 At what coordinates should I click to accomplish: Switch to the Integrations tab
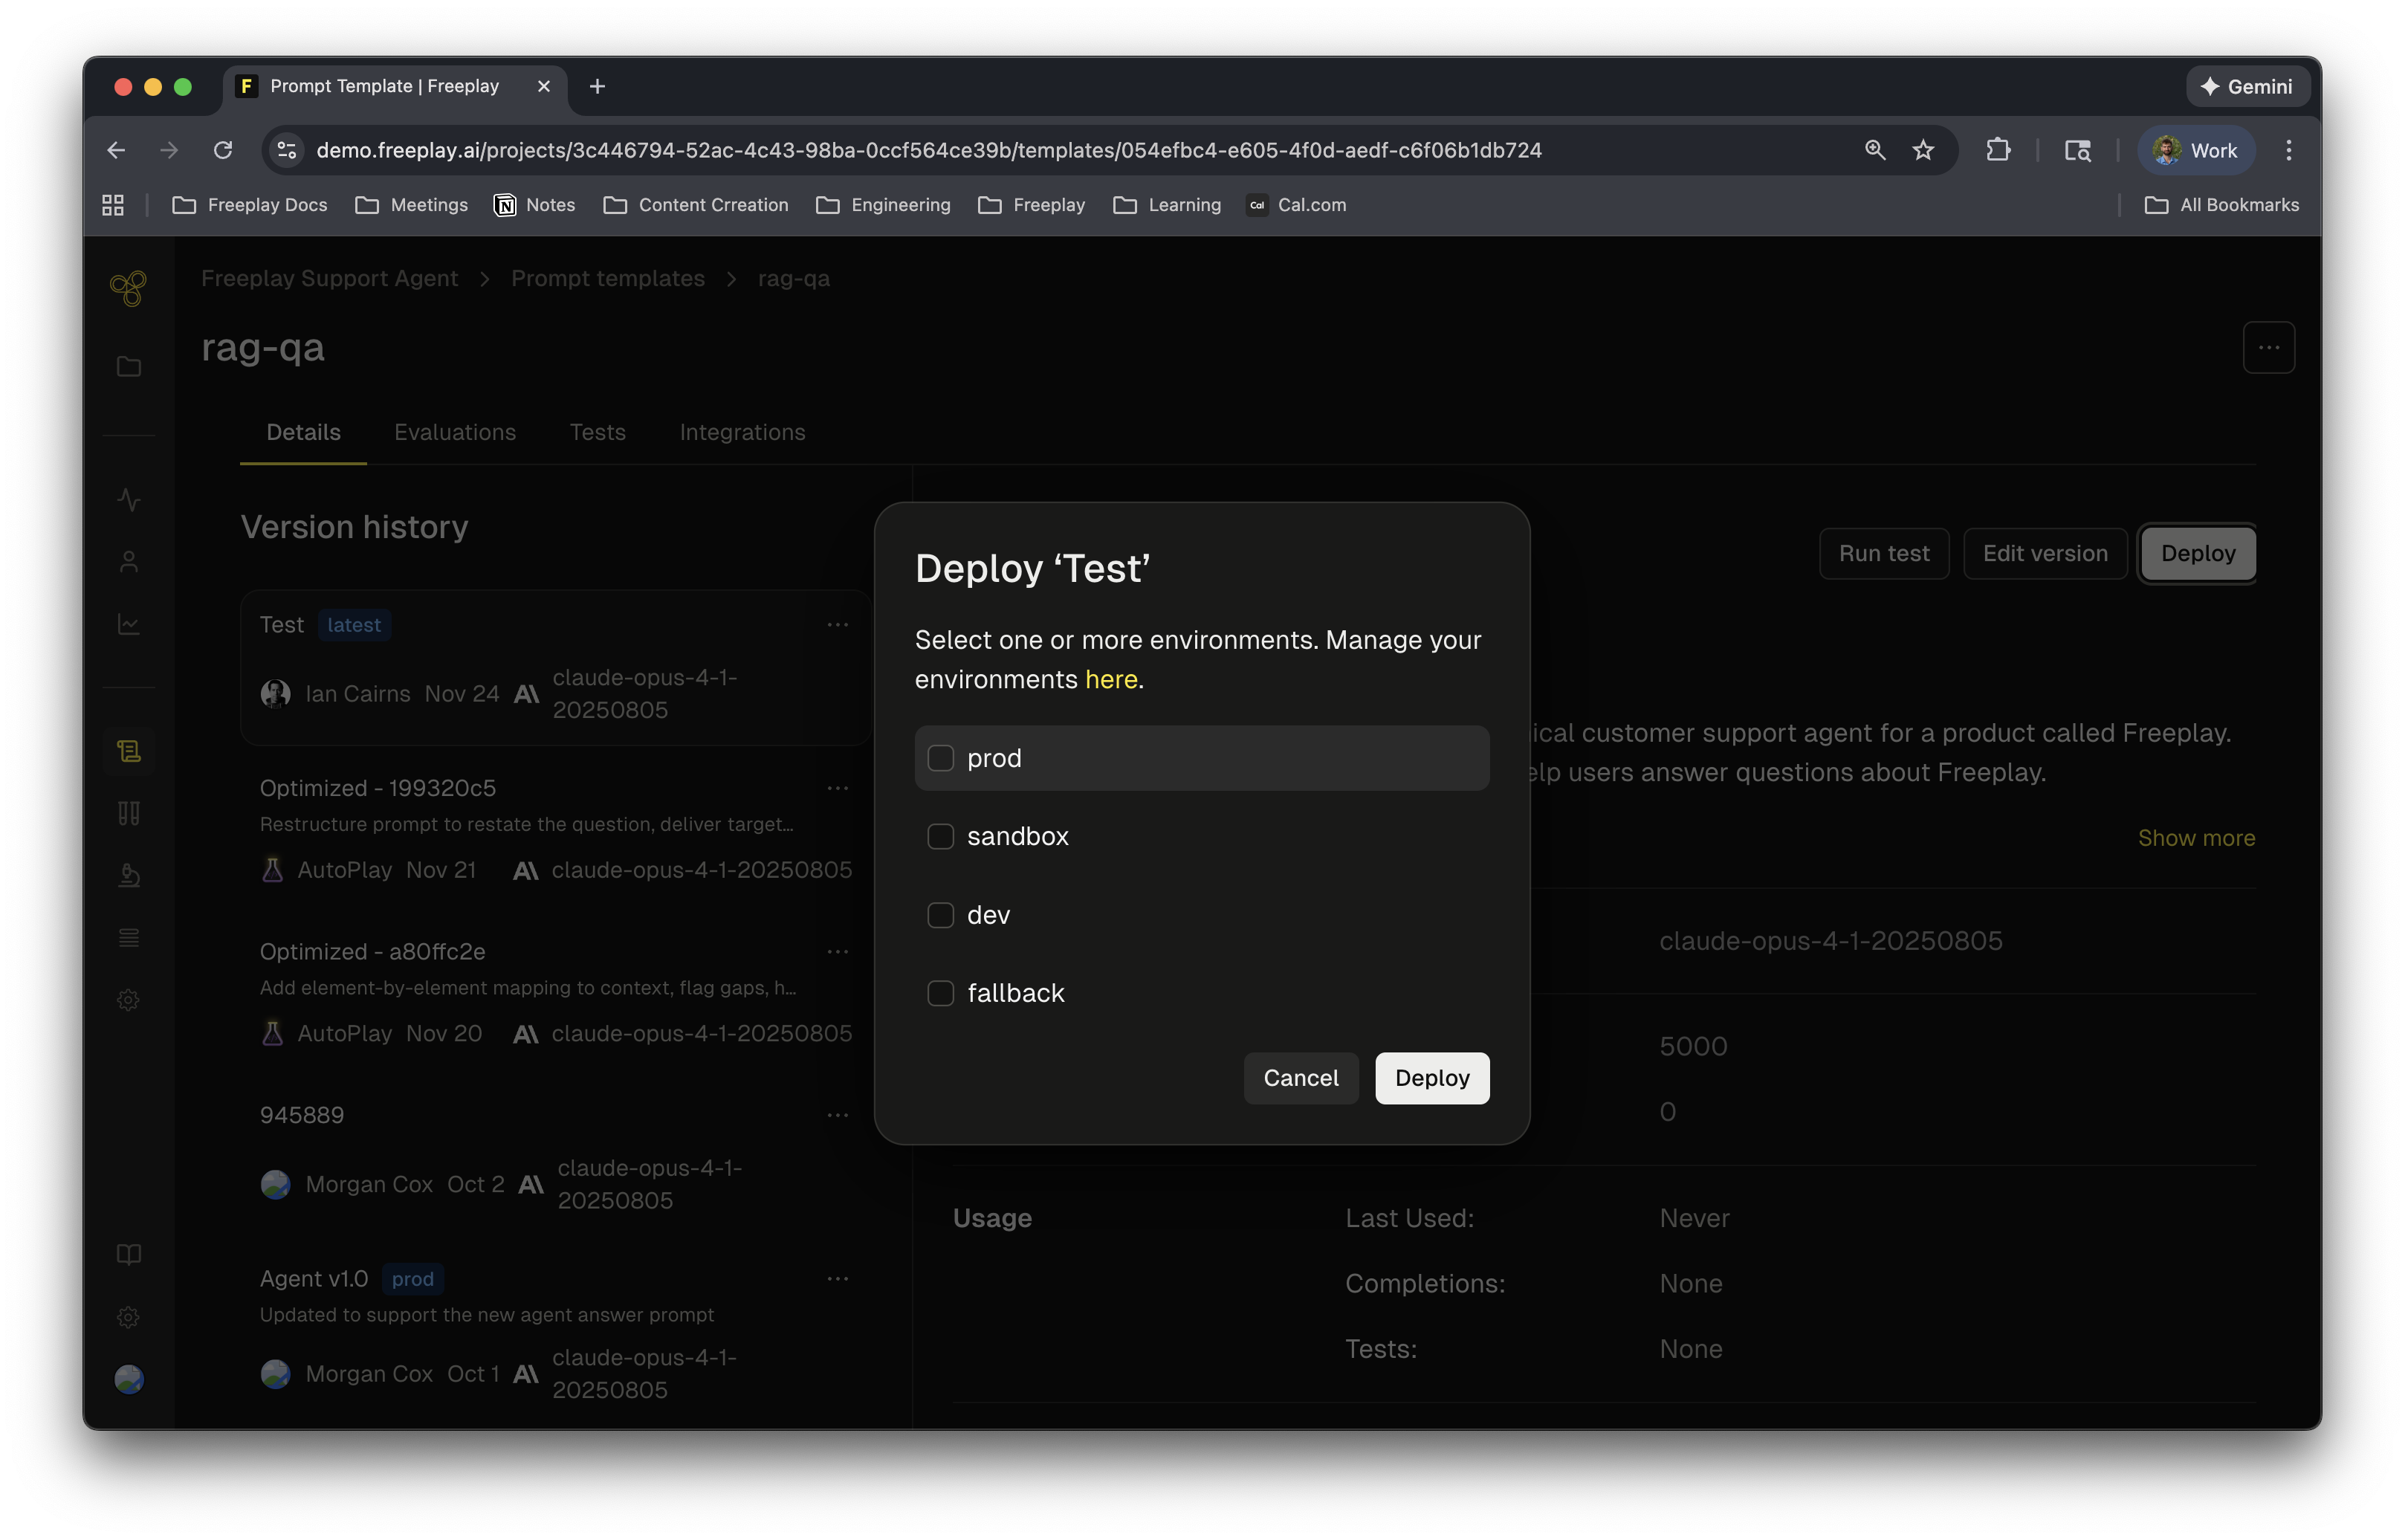742,432
